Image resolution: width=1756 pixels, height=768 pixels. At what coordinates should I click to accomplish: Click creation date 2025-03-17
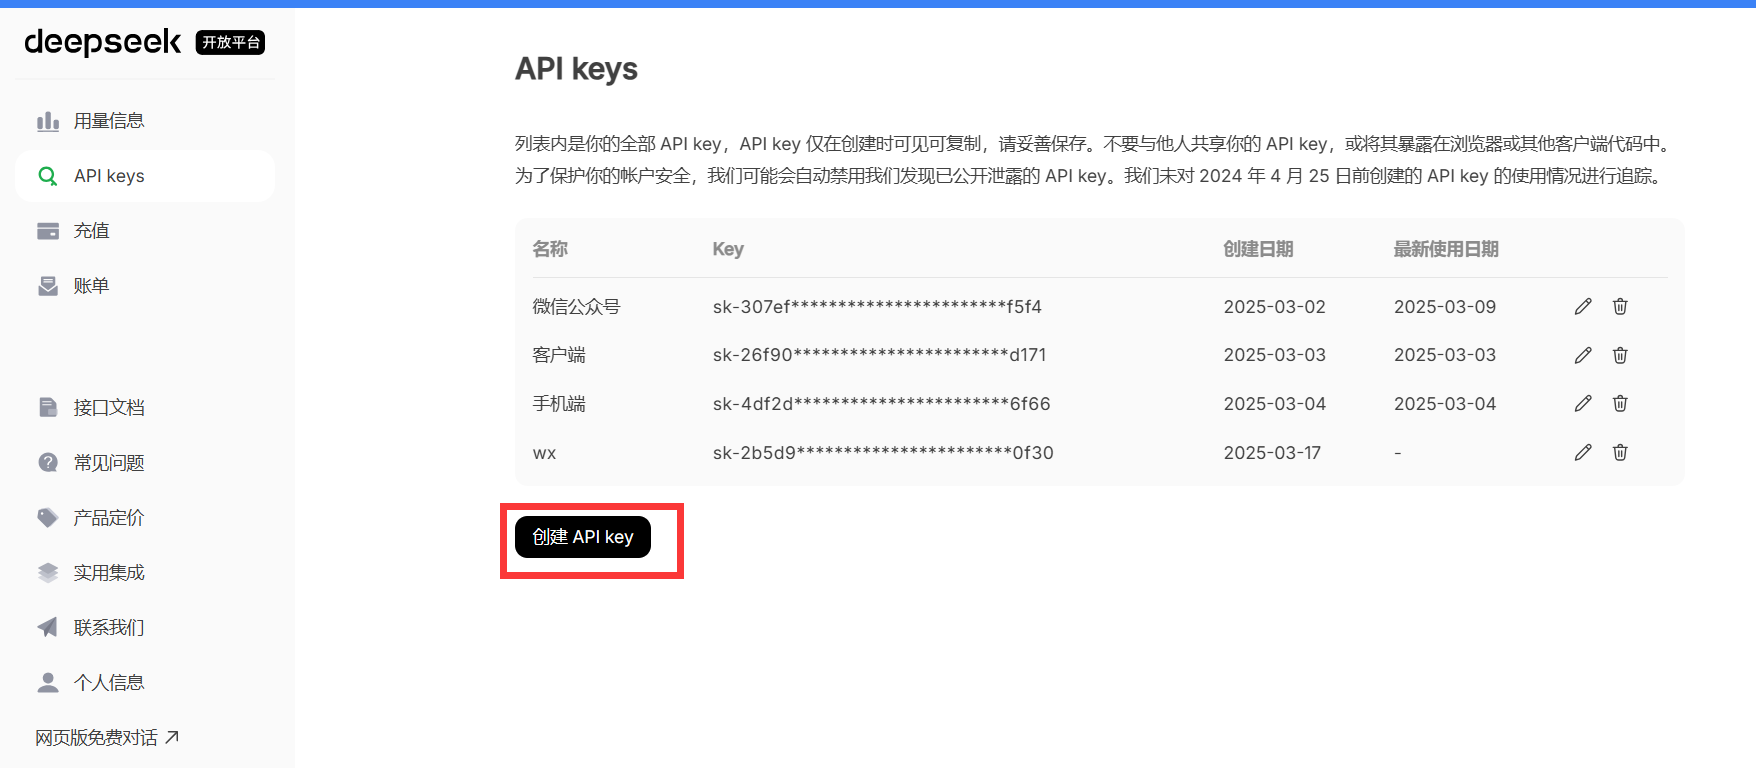tap(1272, 453)
